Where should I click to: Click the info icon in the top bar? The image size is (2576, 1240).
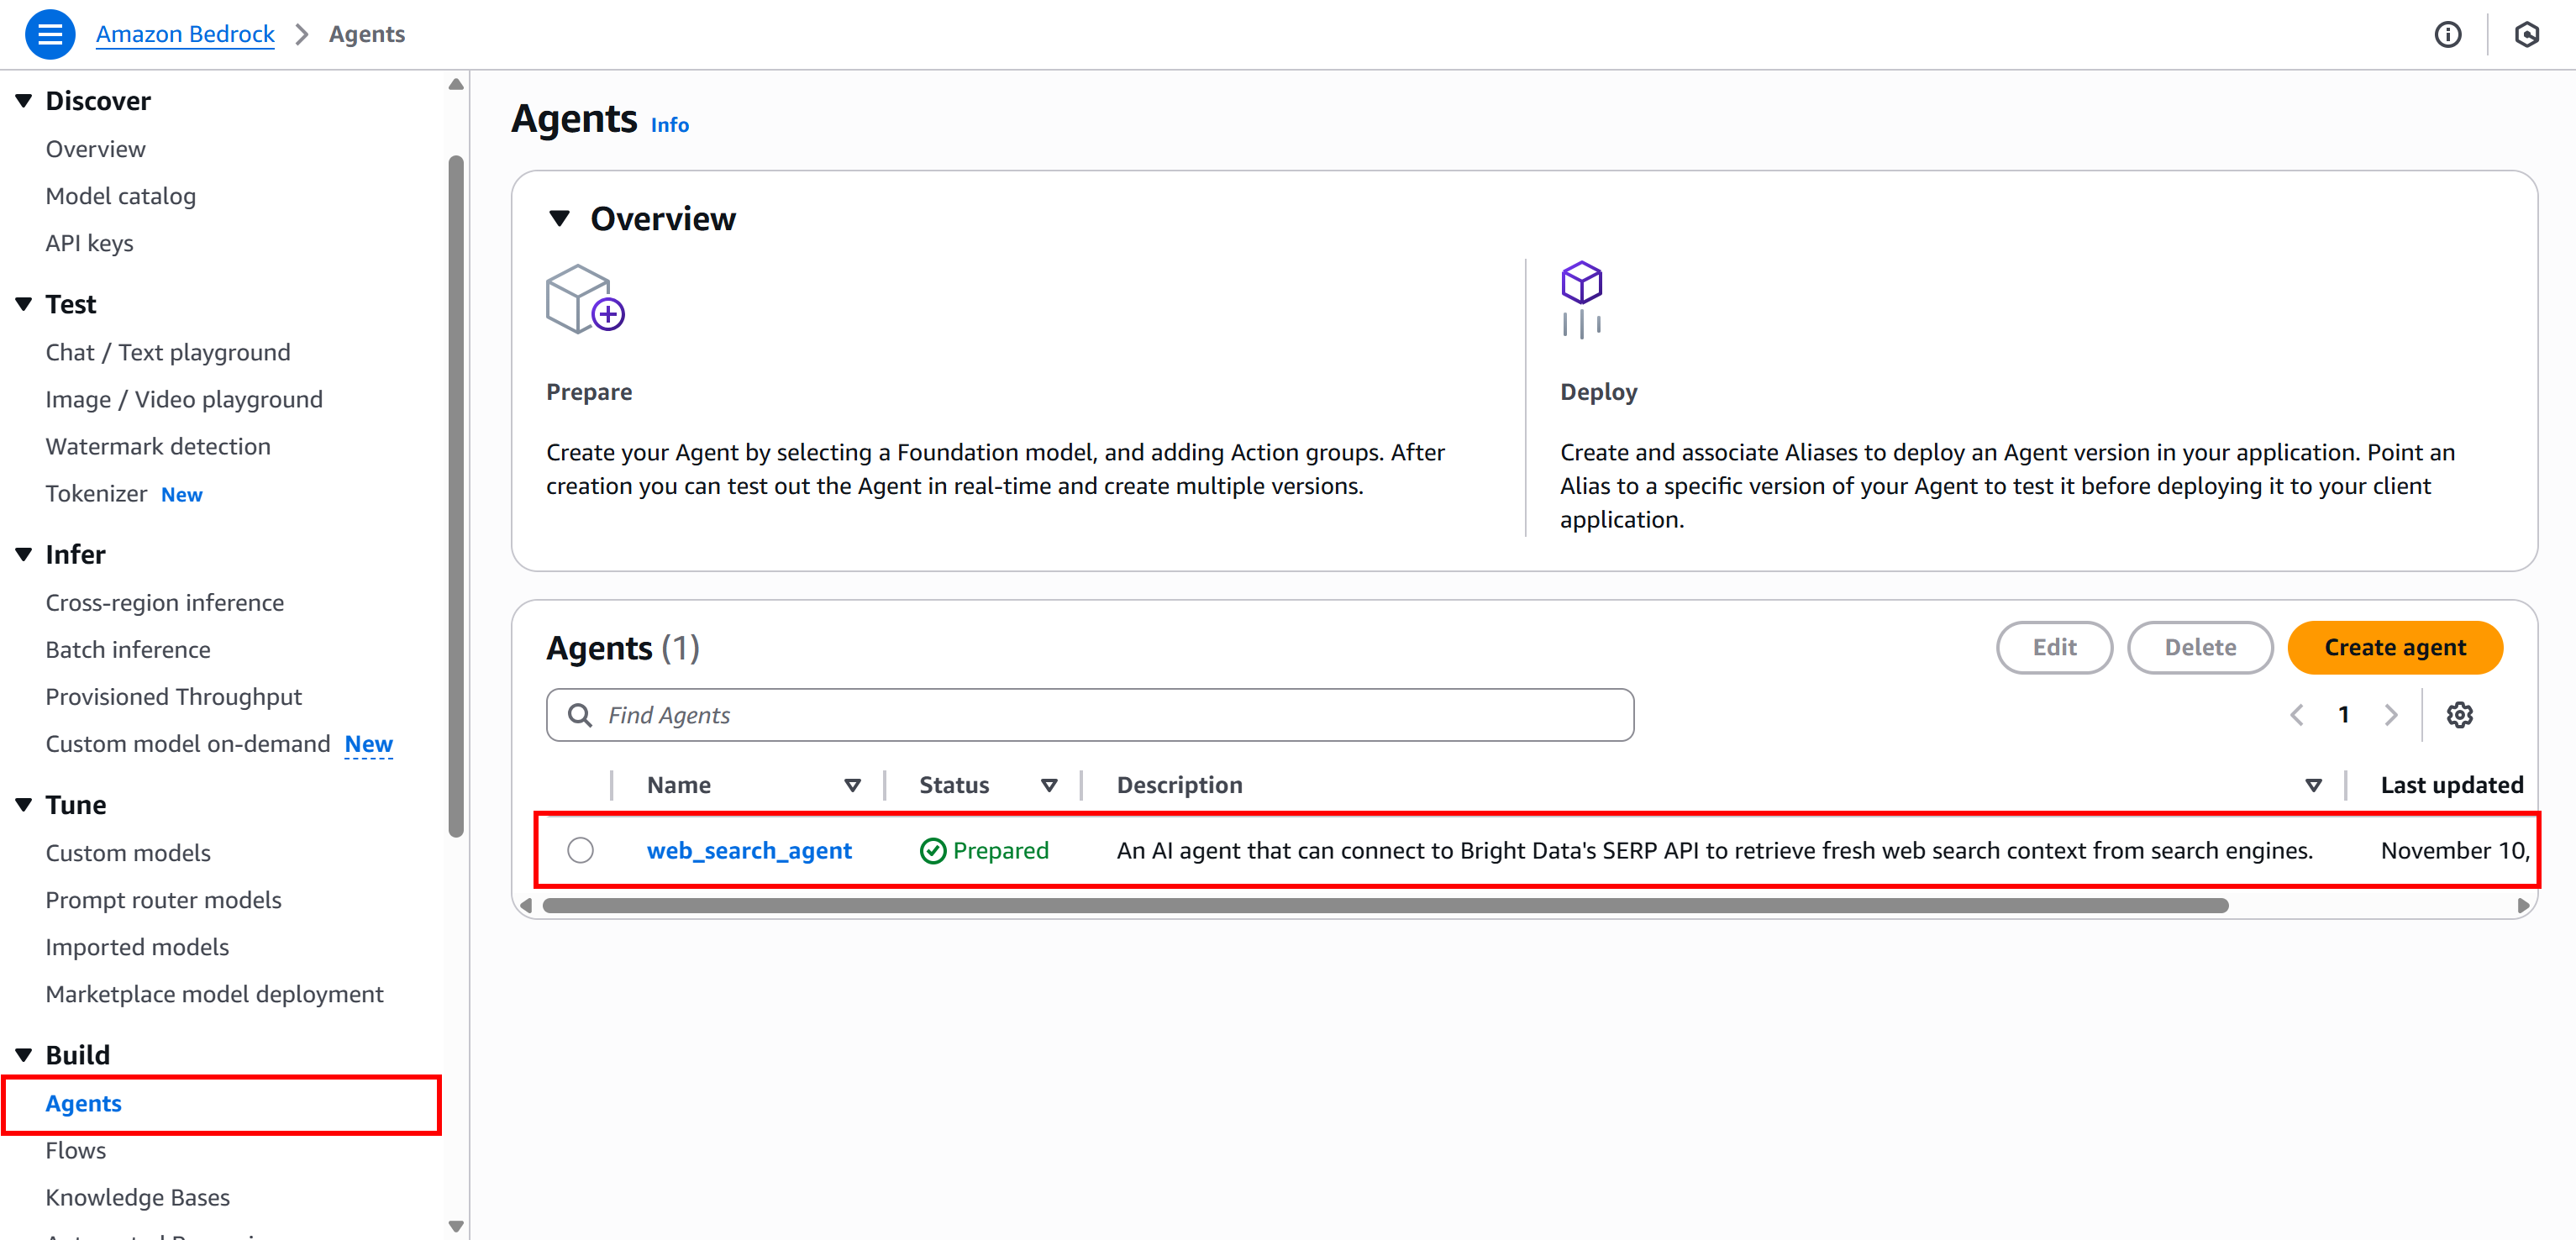pyautogui.click(x=2448, y=34)
